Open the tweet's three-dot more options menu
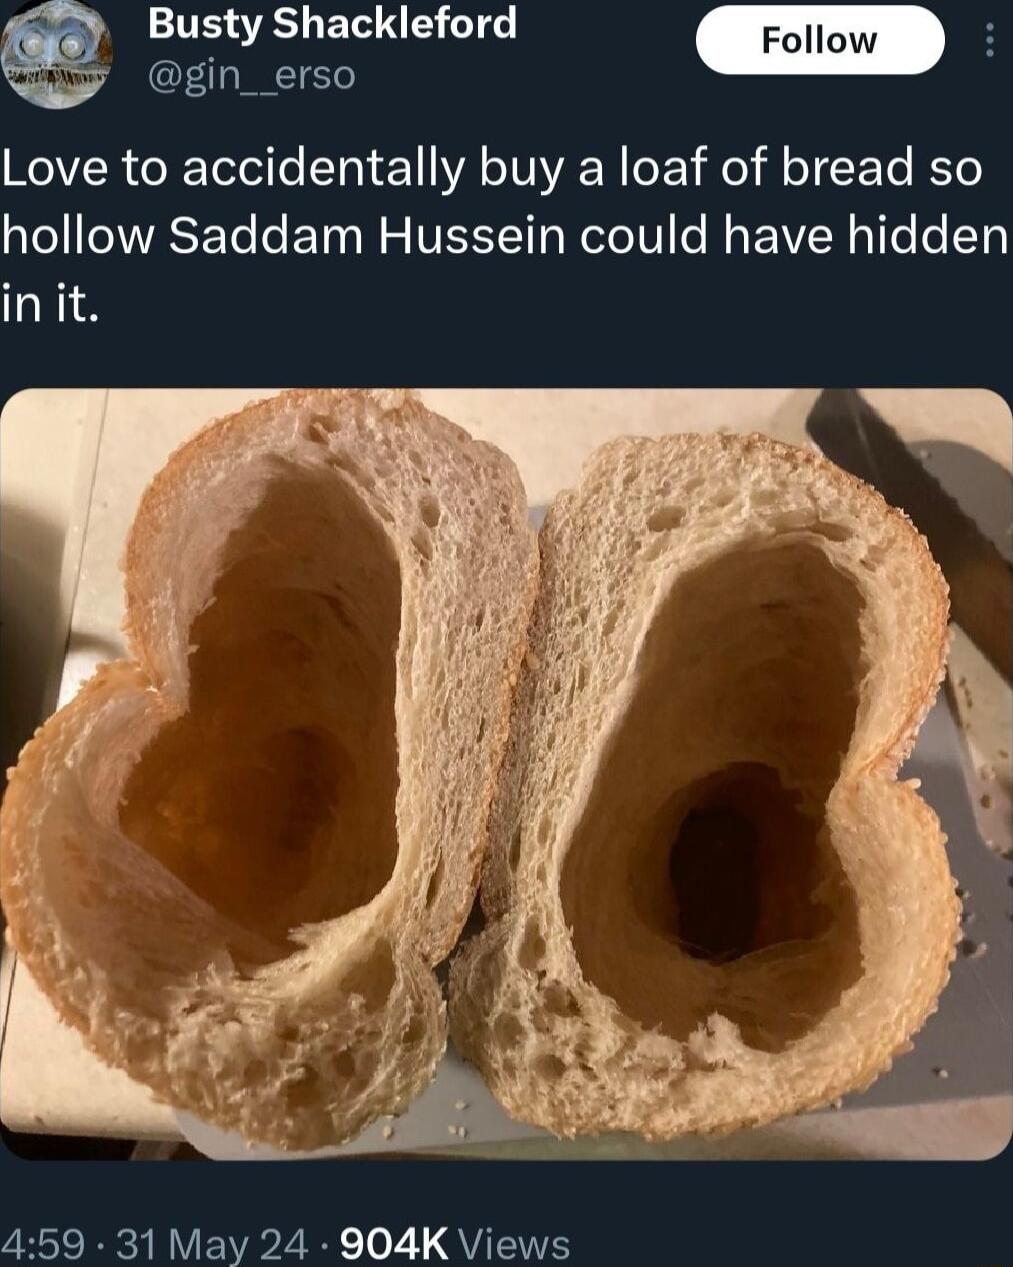Viewport: 1013px width, 1267px height. 990,40
